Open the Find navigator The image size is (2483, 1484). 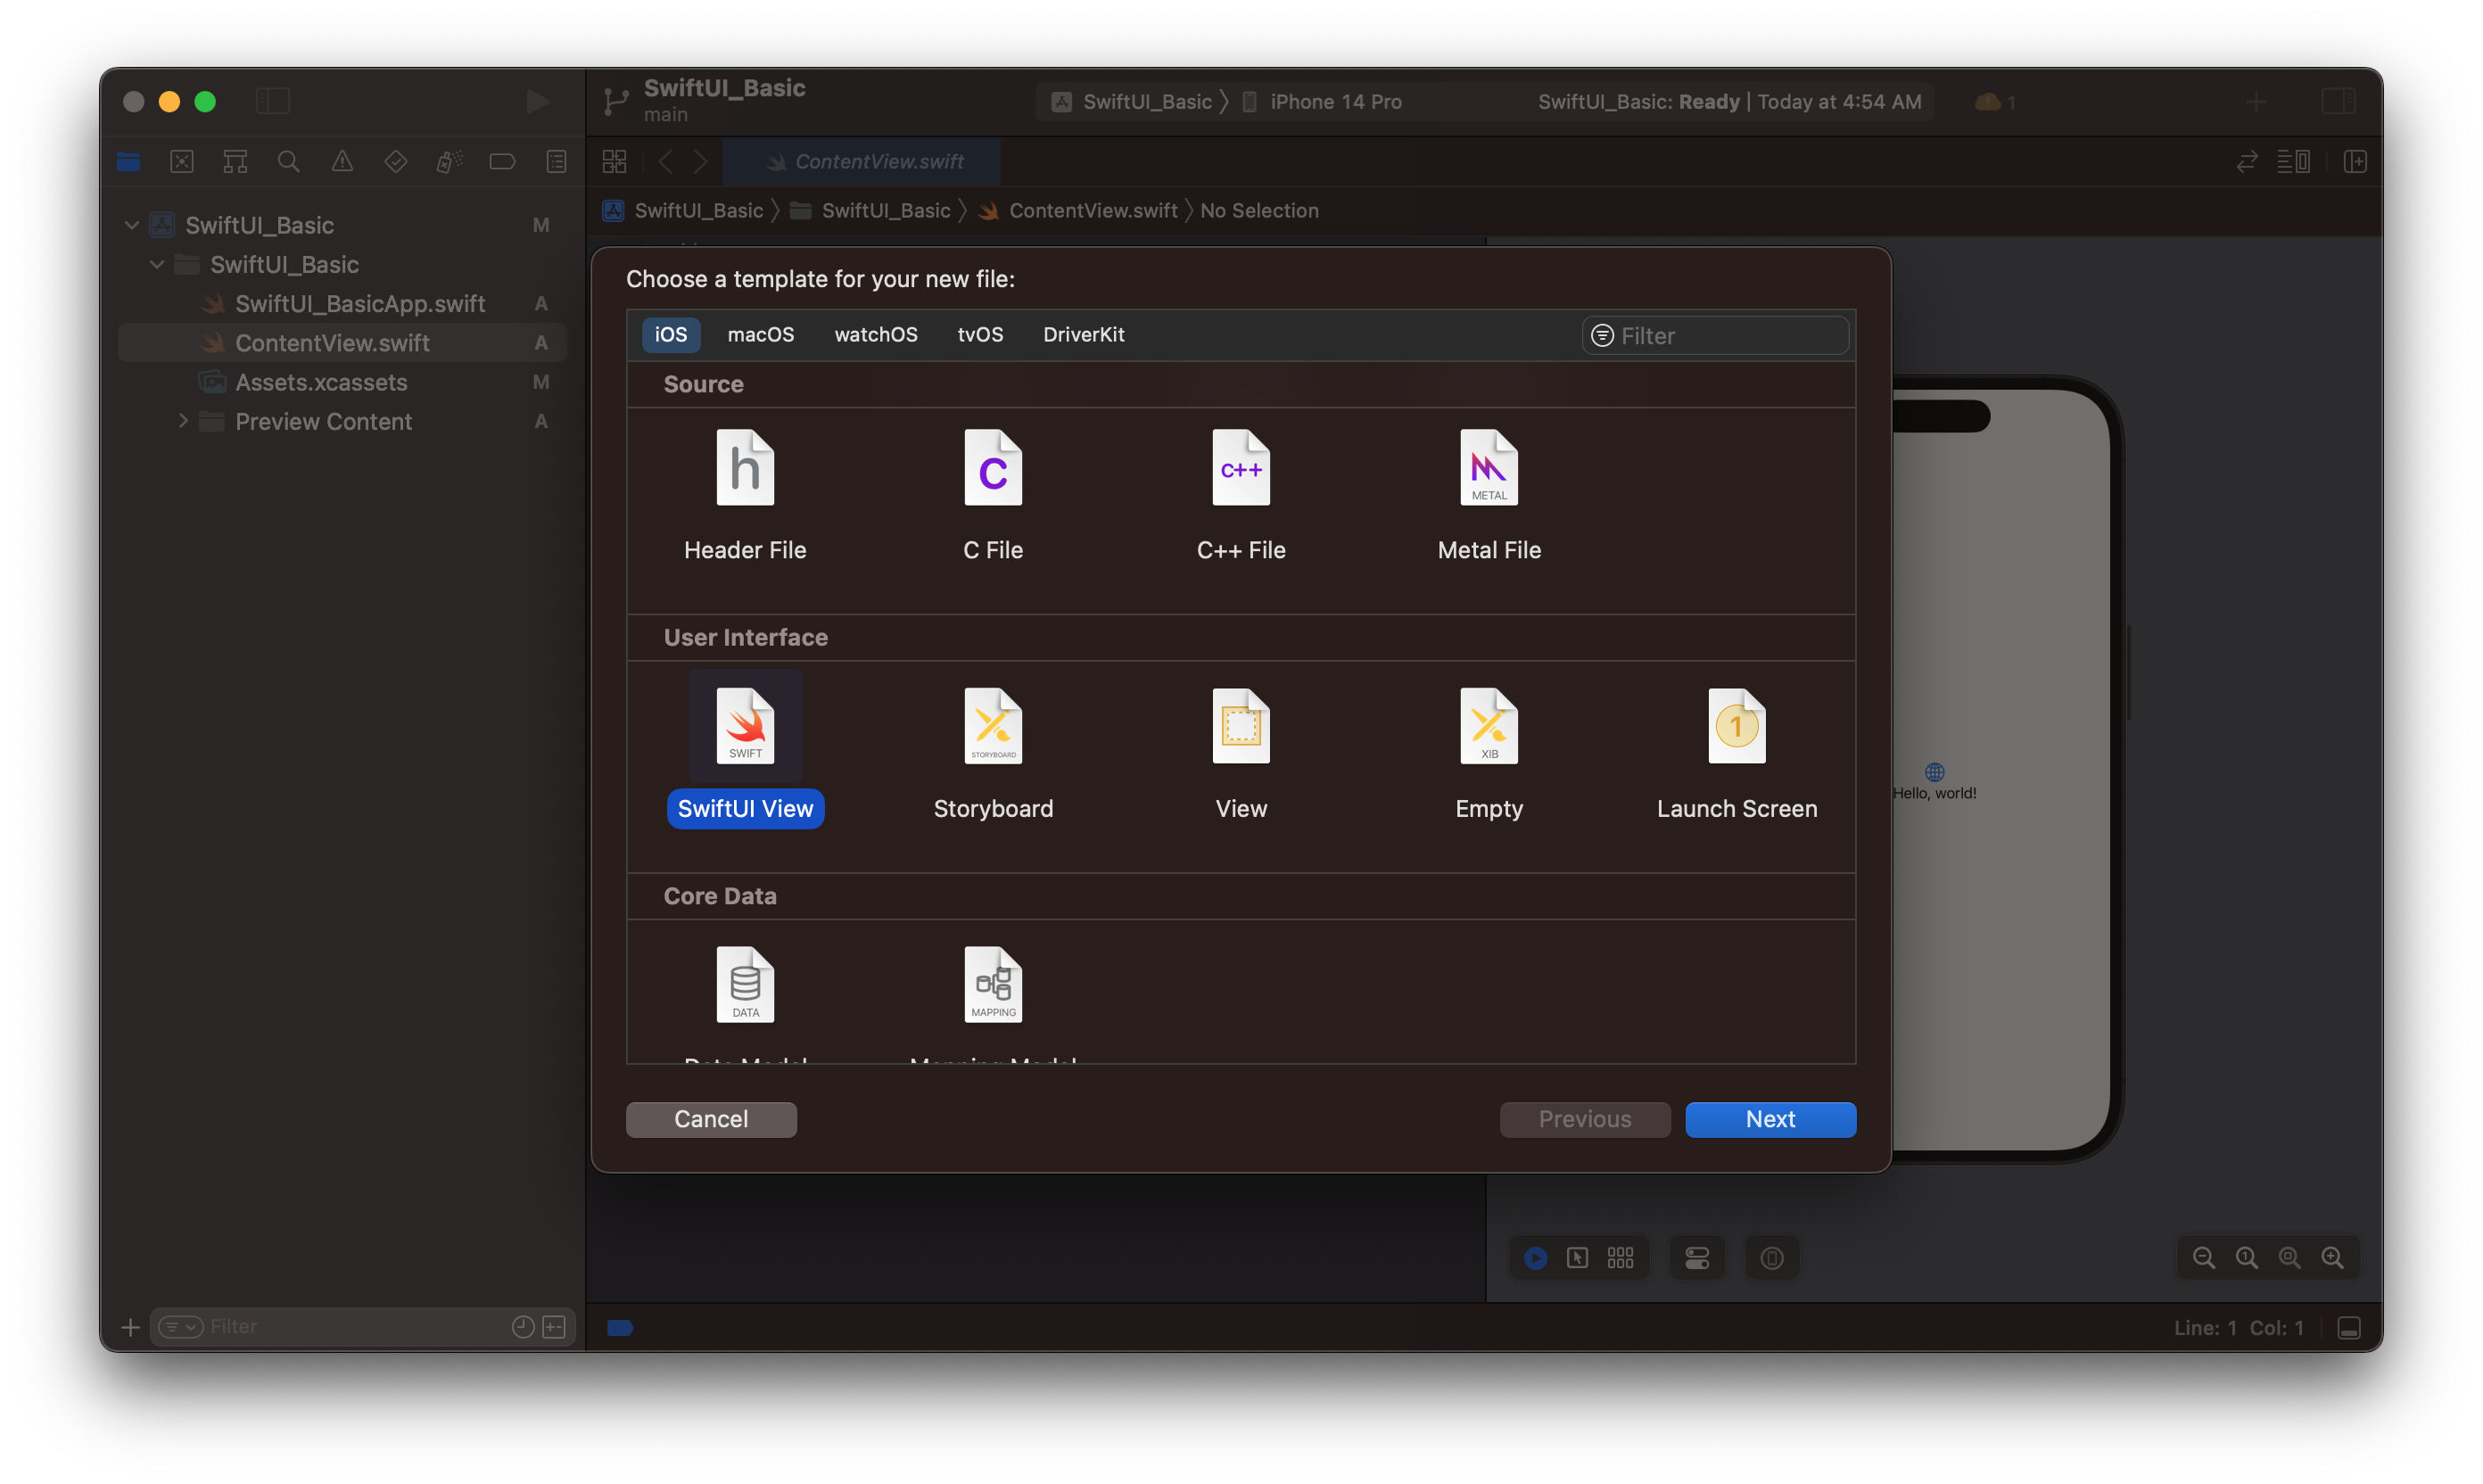[289, 161]
